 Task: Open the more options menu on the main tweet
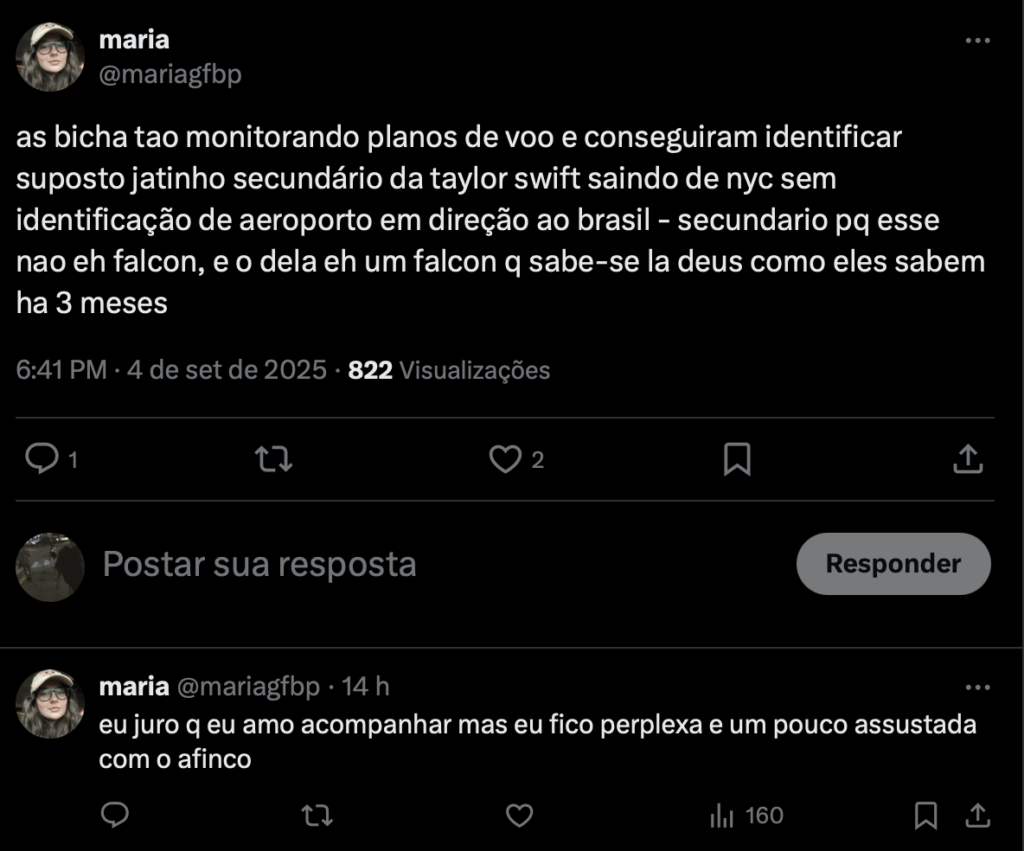point(977,38)
